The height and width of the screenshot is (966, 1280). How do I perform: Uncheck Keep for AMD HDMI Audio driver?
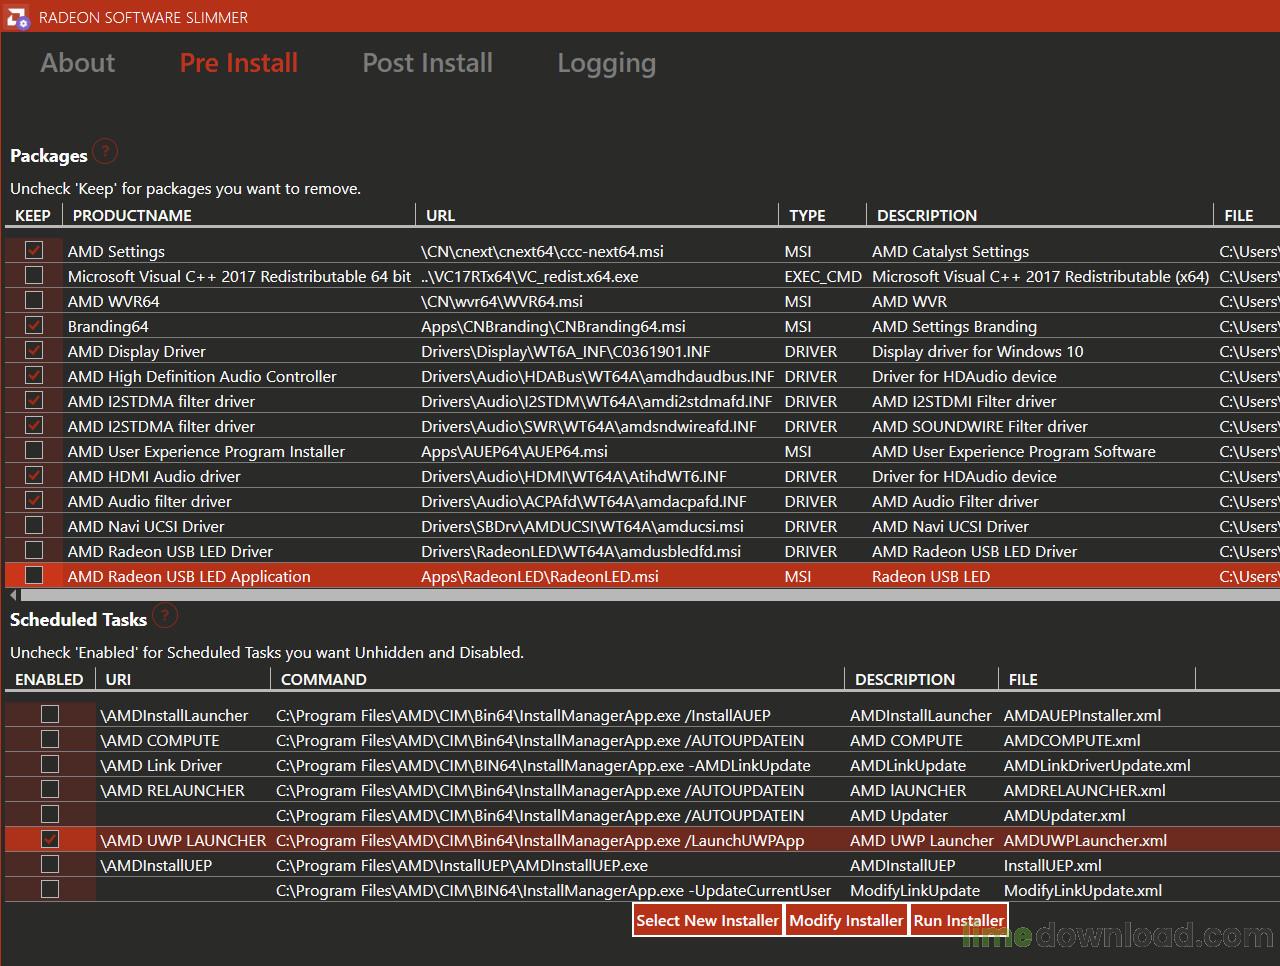(x=34, y=475)
